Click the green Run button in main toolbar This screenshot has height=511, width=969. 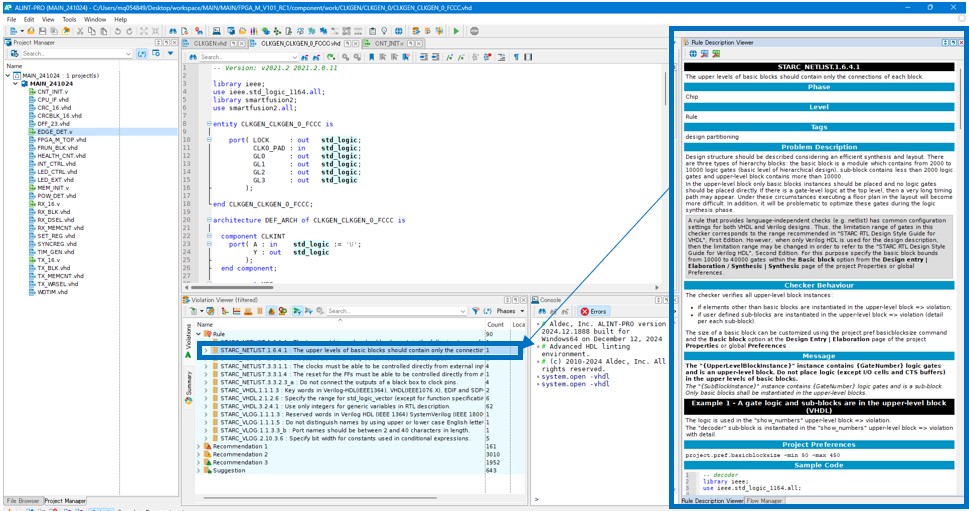(456, 31)
